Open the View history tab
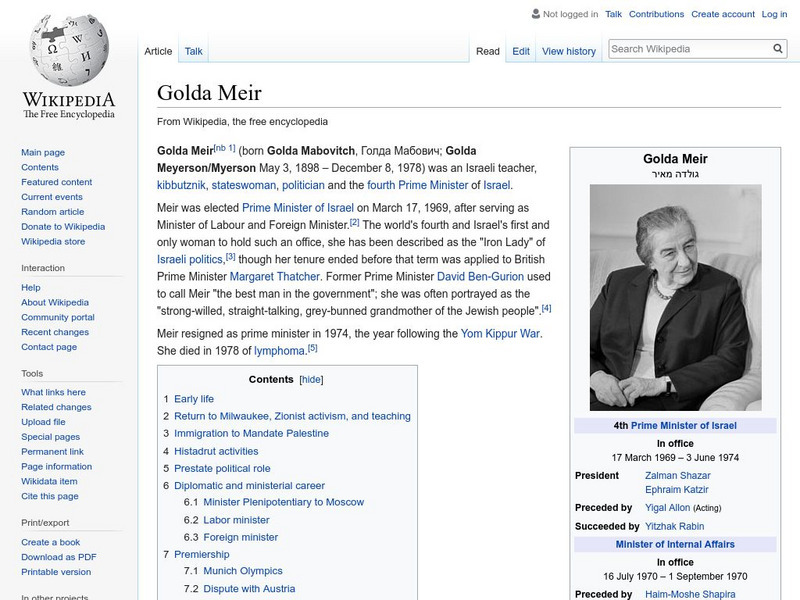This screenshot has width=800, height=600. [568, 50]
